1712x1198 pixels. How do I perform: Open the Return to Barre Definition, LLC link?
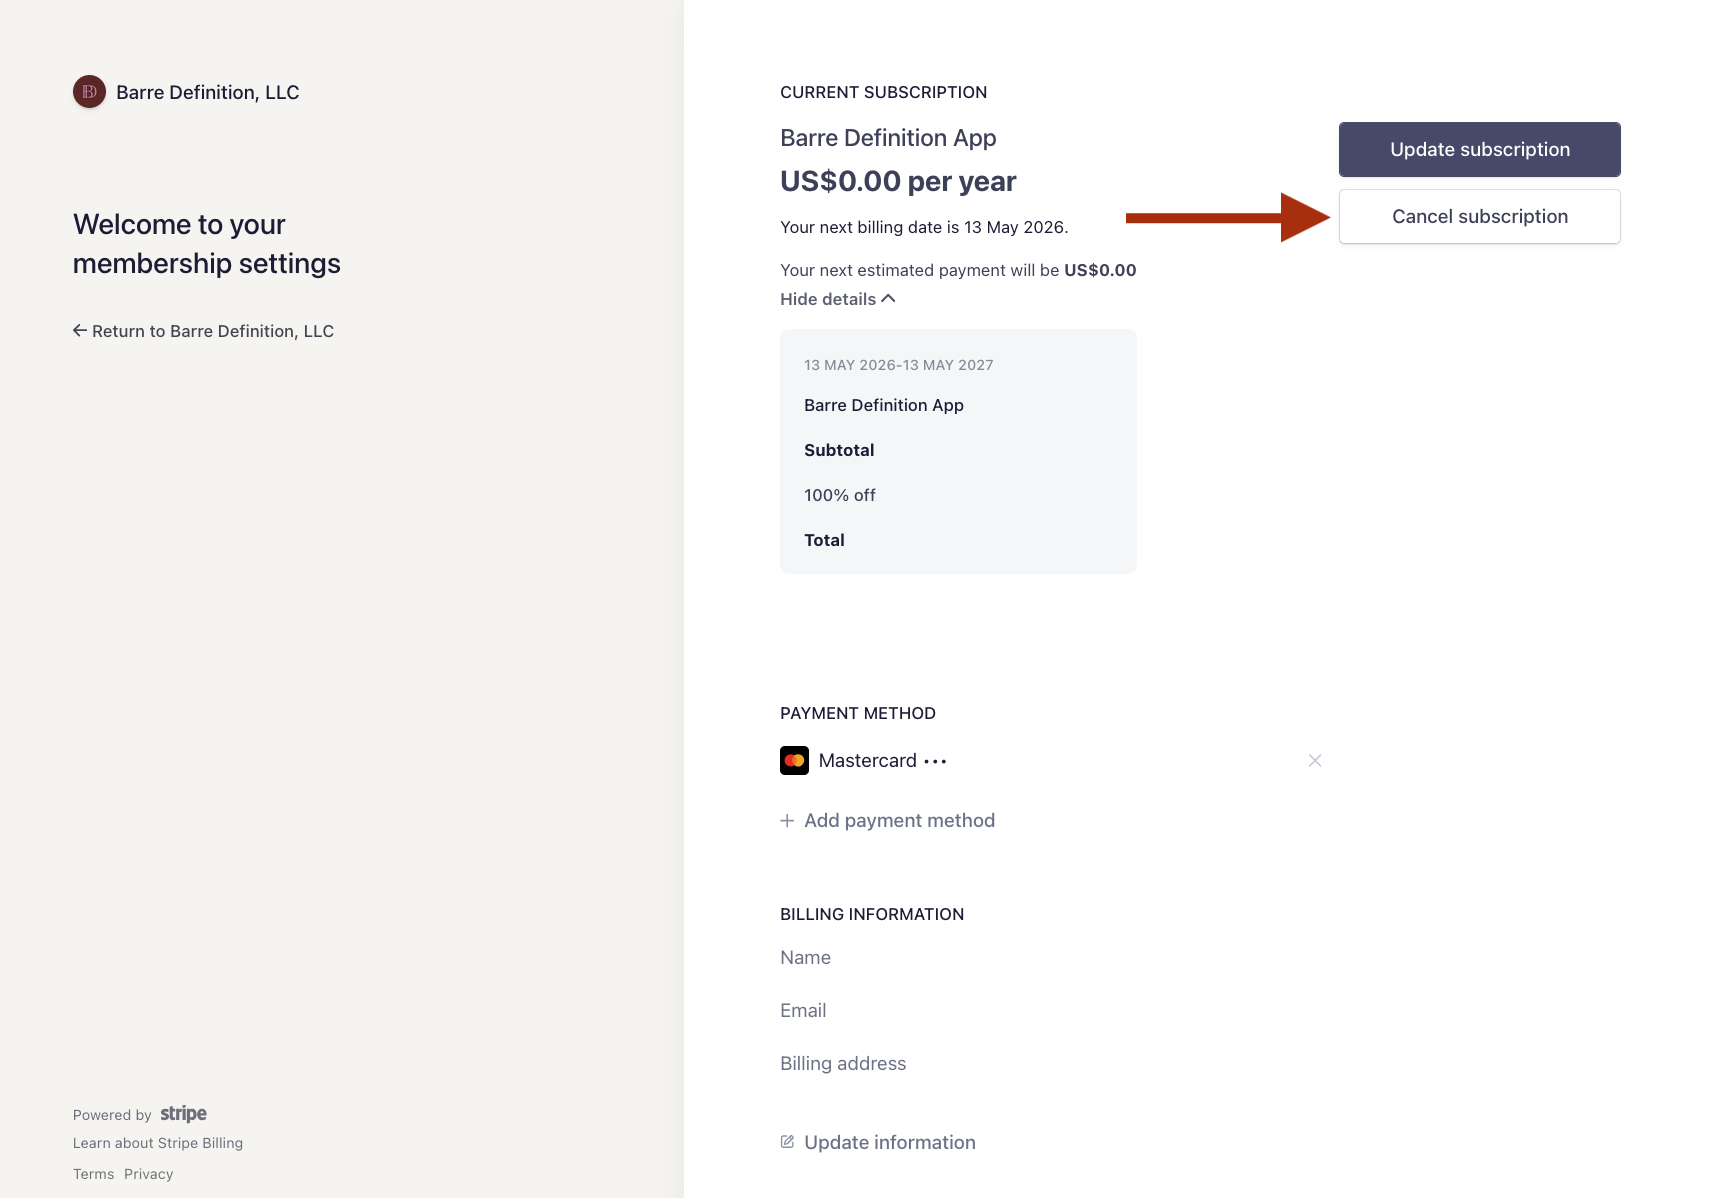tap(213, 331)
